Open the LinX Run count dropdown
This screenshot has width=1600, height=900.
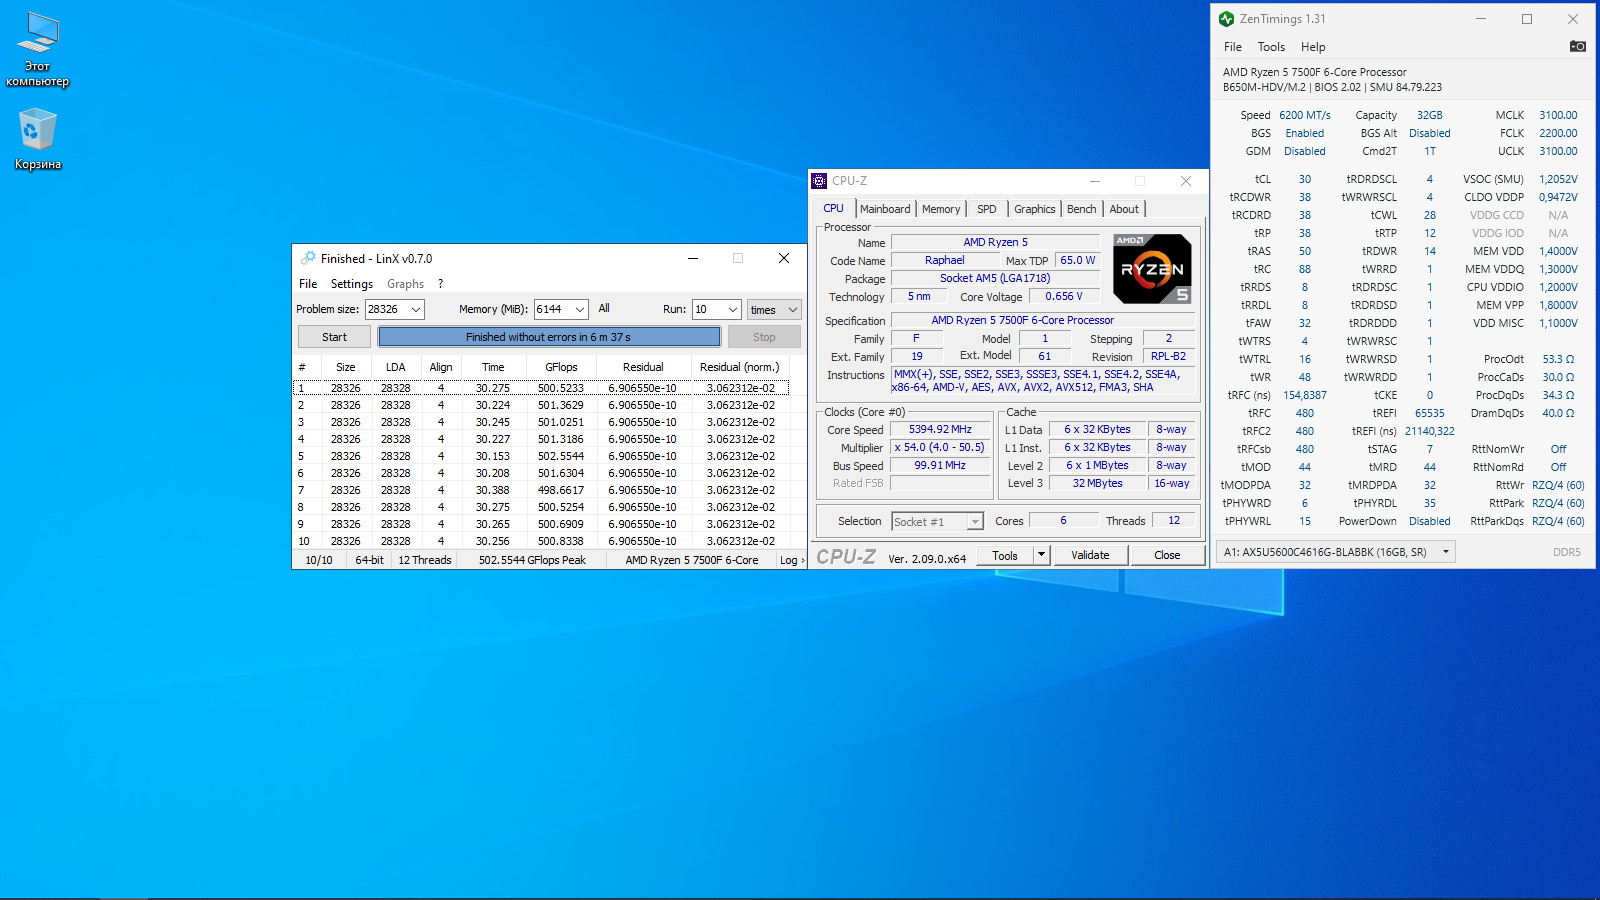pyautogui.click(x=733, y=310)
